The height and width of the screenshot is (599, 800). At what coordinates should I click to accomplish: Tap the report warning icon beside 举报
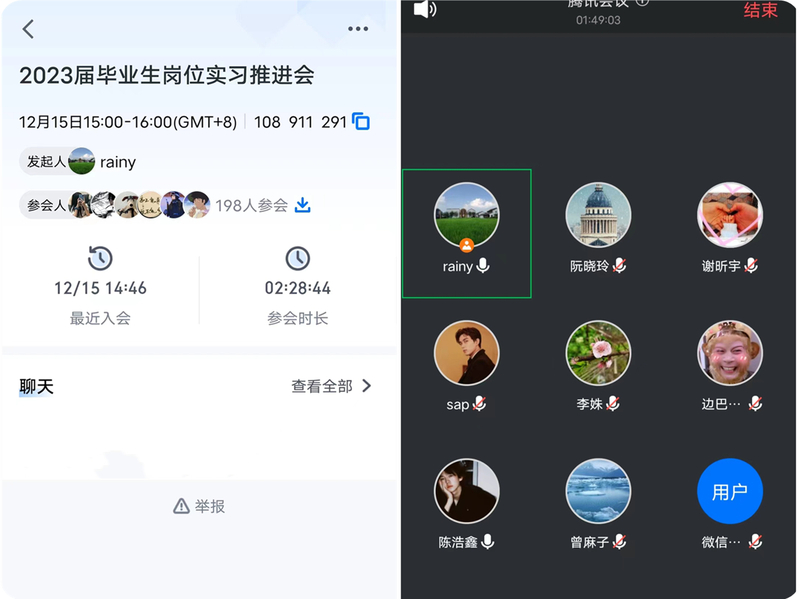coord(182,507)
